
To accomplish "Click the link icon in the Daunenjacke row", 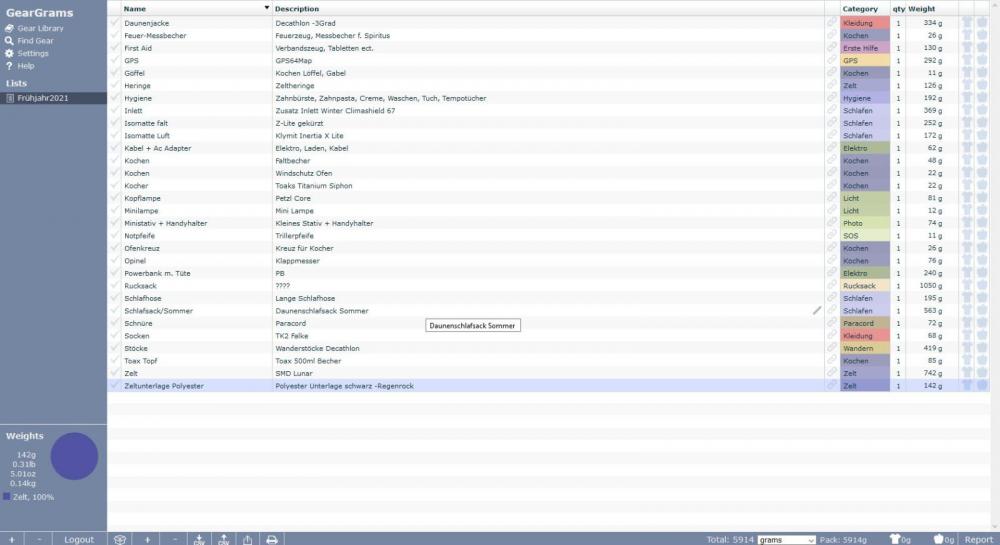I will (x=831, y=22).
